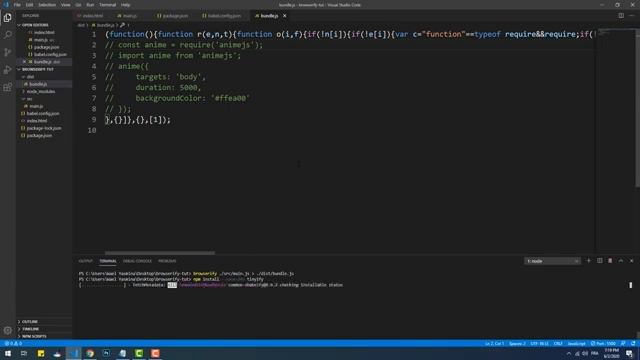Open the terminal selector dropdown '1: node'

click(x=552, y=261)
